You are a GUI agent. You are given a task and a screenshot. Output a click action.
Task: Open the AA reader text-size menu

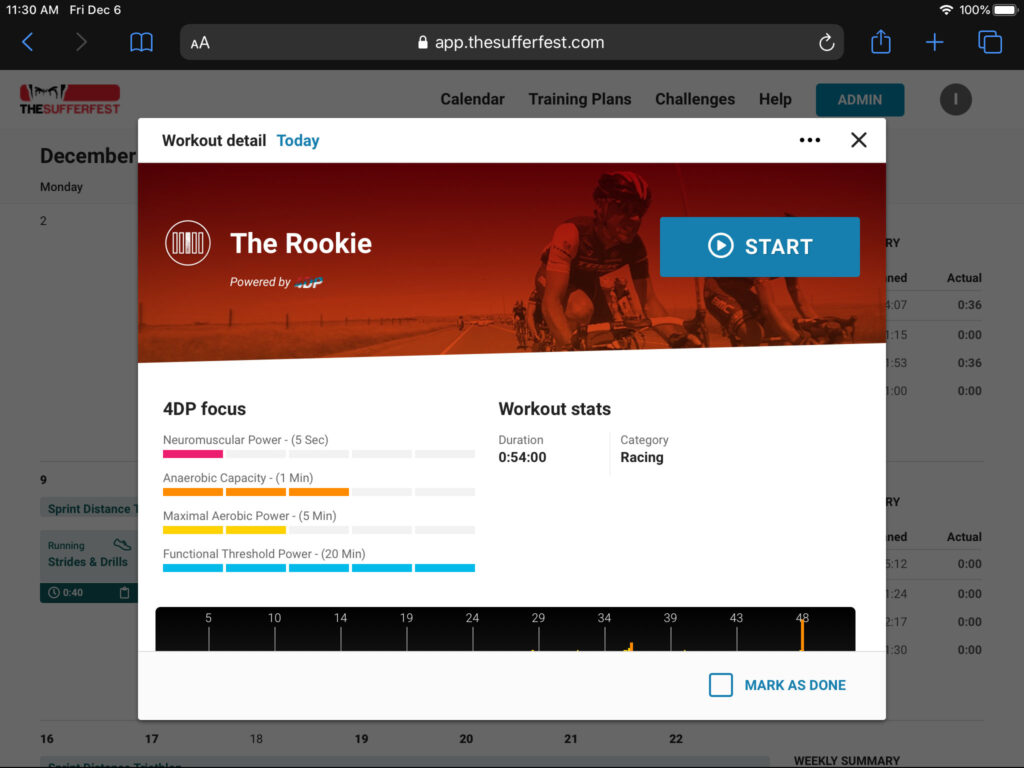(x=200, y=43)
